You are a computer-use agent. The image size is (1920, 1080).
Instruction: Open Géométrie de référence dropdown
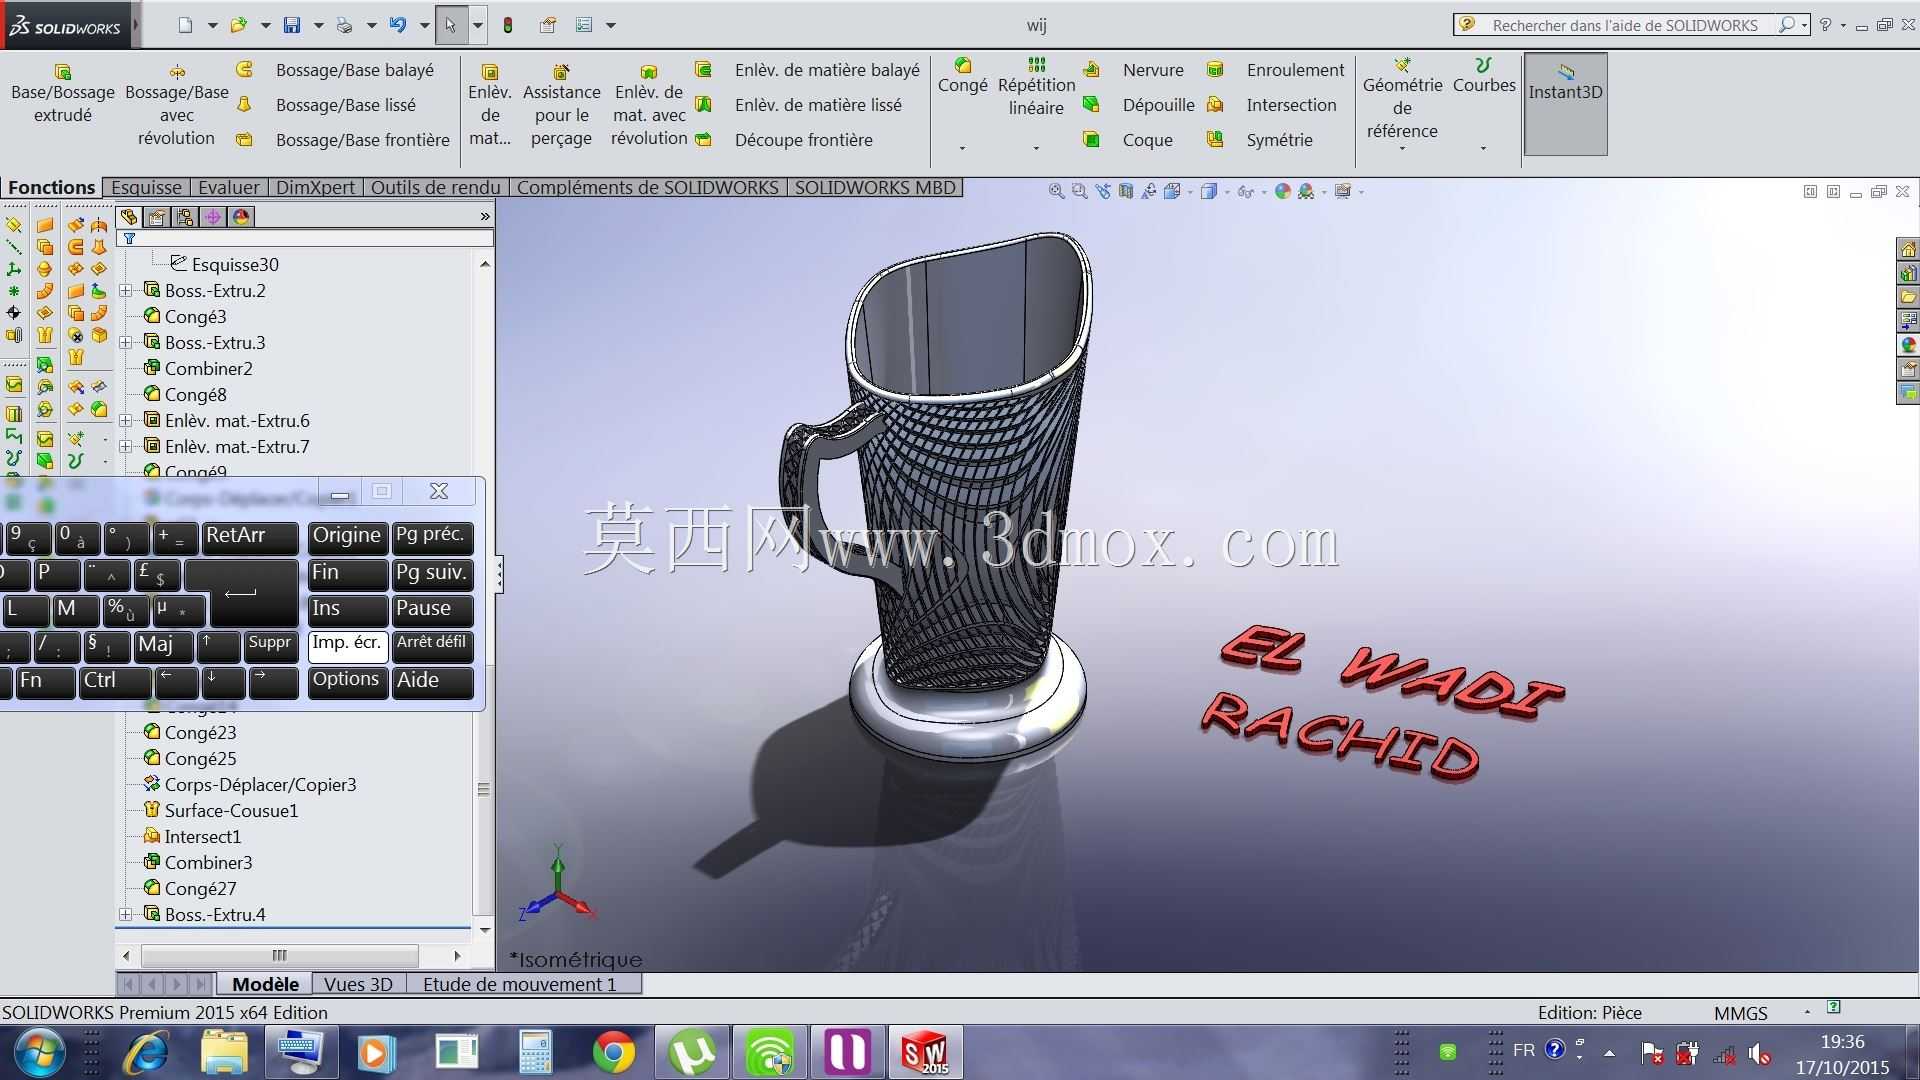(1402, 149)
